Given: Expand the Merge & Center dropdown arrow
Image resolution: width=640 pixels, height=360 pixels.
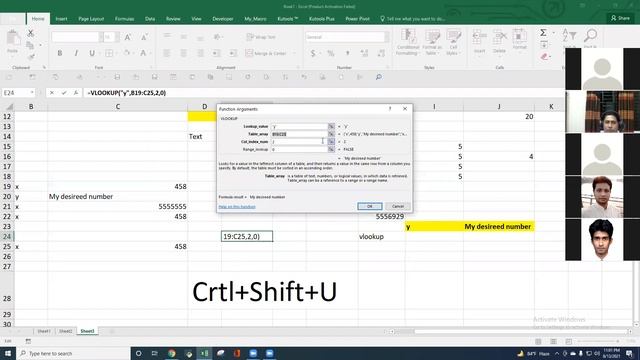Looking at the screenshot, I should (x=294, y=53).
